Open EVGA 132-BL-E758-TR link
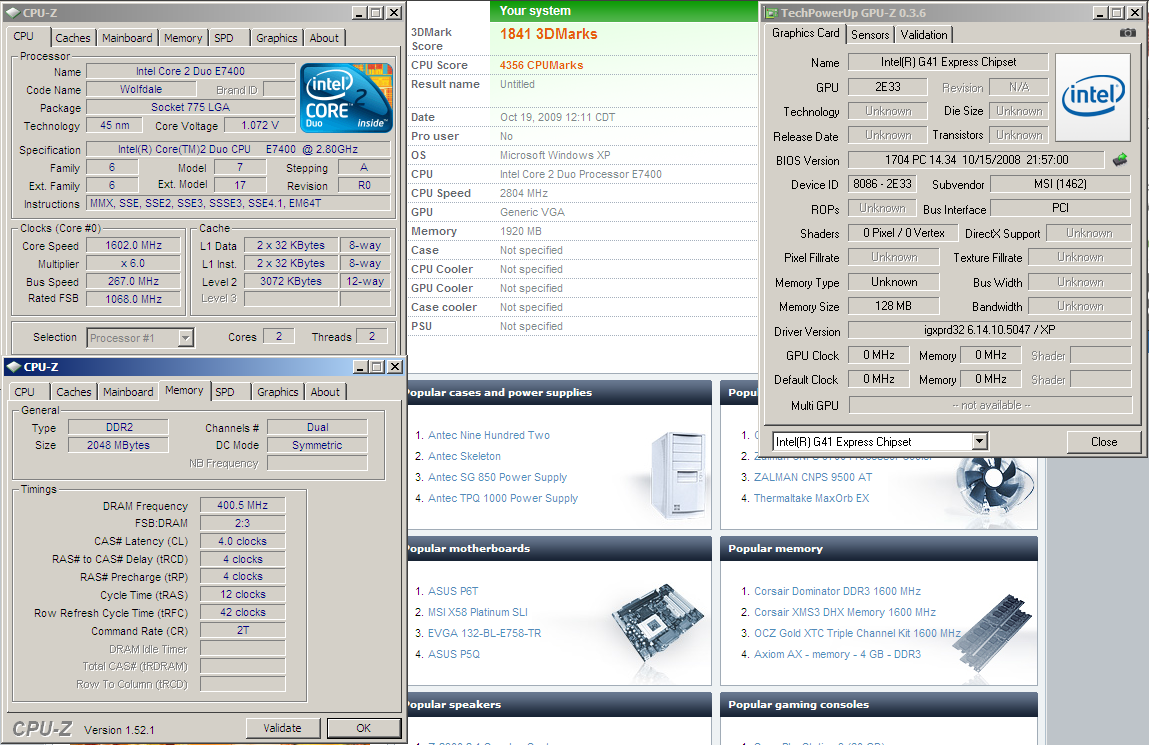Screen dimensions: 1149x745 pyautogui.click(x=484, y=633)
